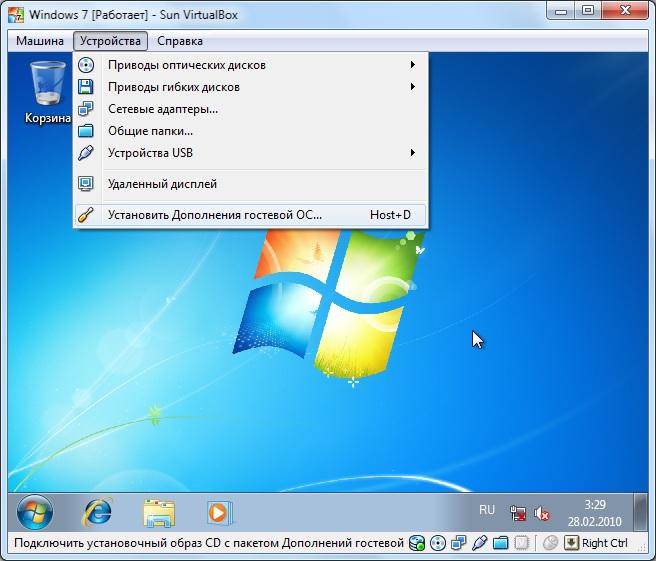Click the hard disk activity status icon

point(416,543)
